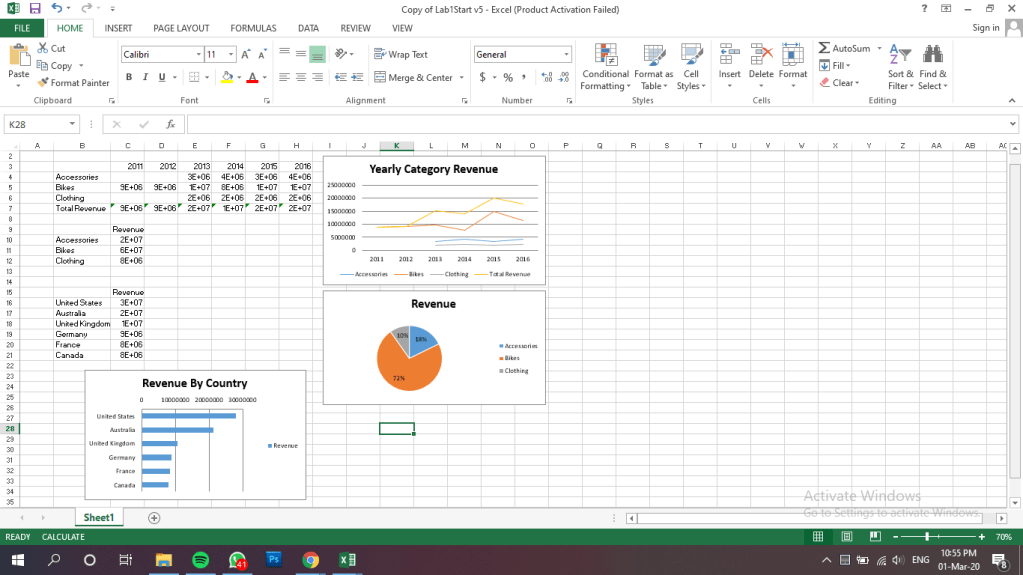
Task: Switch to the PAGE LAYOUT tab
Action: 181,28
